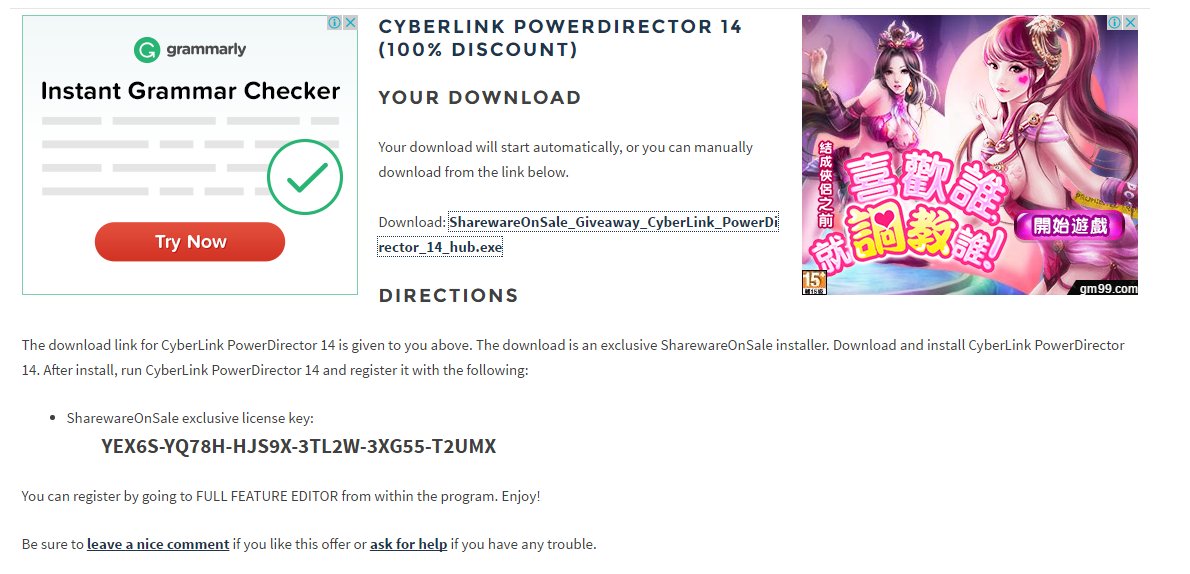The height and width of the screenshot is (574, 1190).
Task: Close the gm99 game ad
Action: (x=1130, y=23)
